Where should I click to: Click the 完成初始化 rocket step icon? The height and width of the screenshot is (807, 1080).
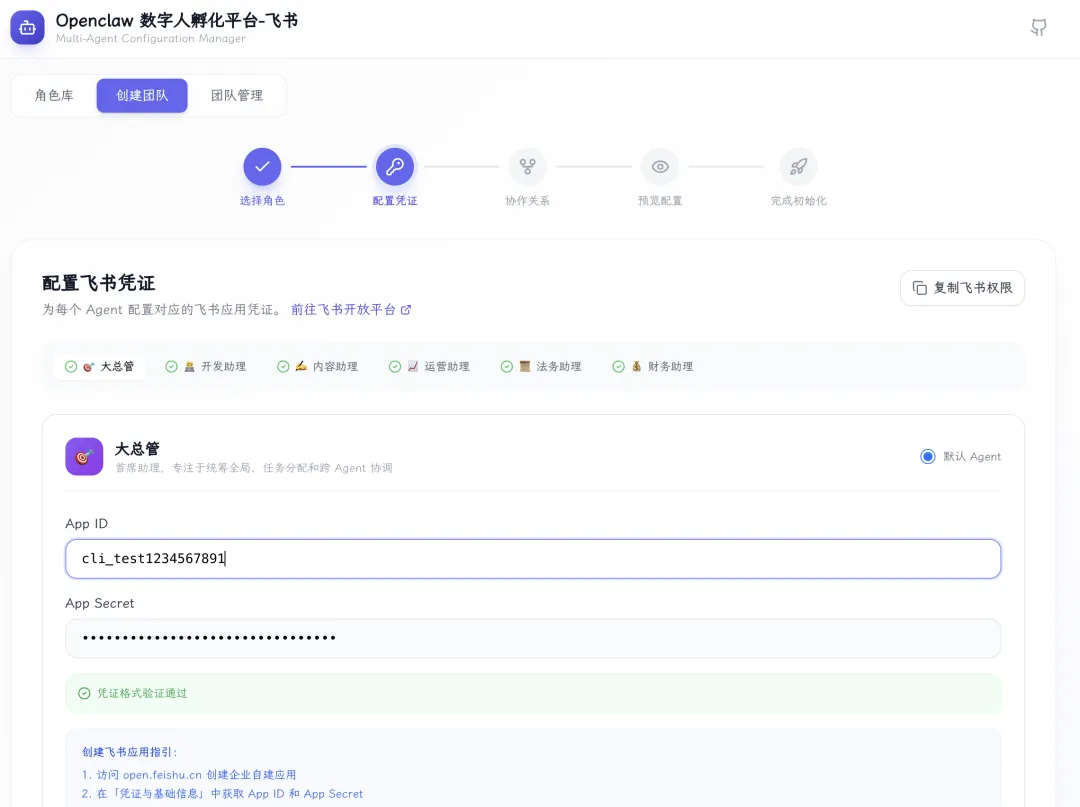(x=798, y=167)
